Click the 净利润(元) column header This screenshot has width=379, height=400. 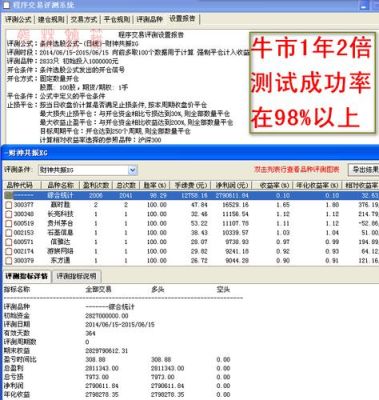pyautogui.click(x=231, y=185)
